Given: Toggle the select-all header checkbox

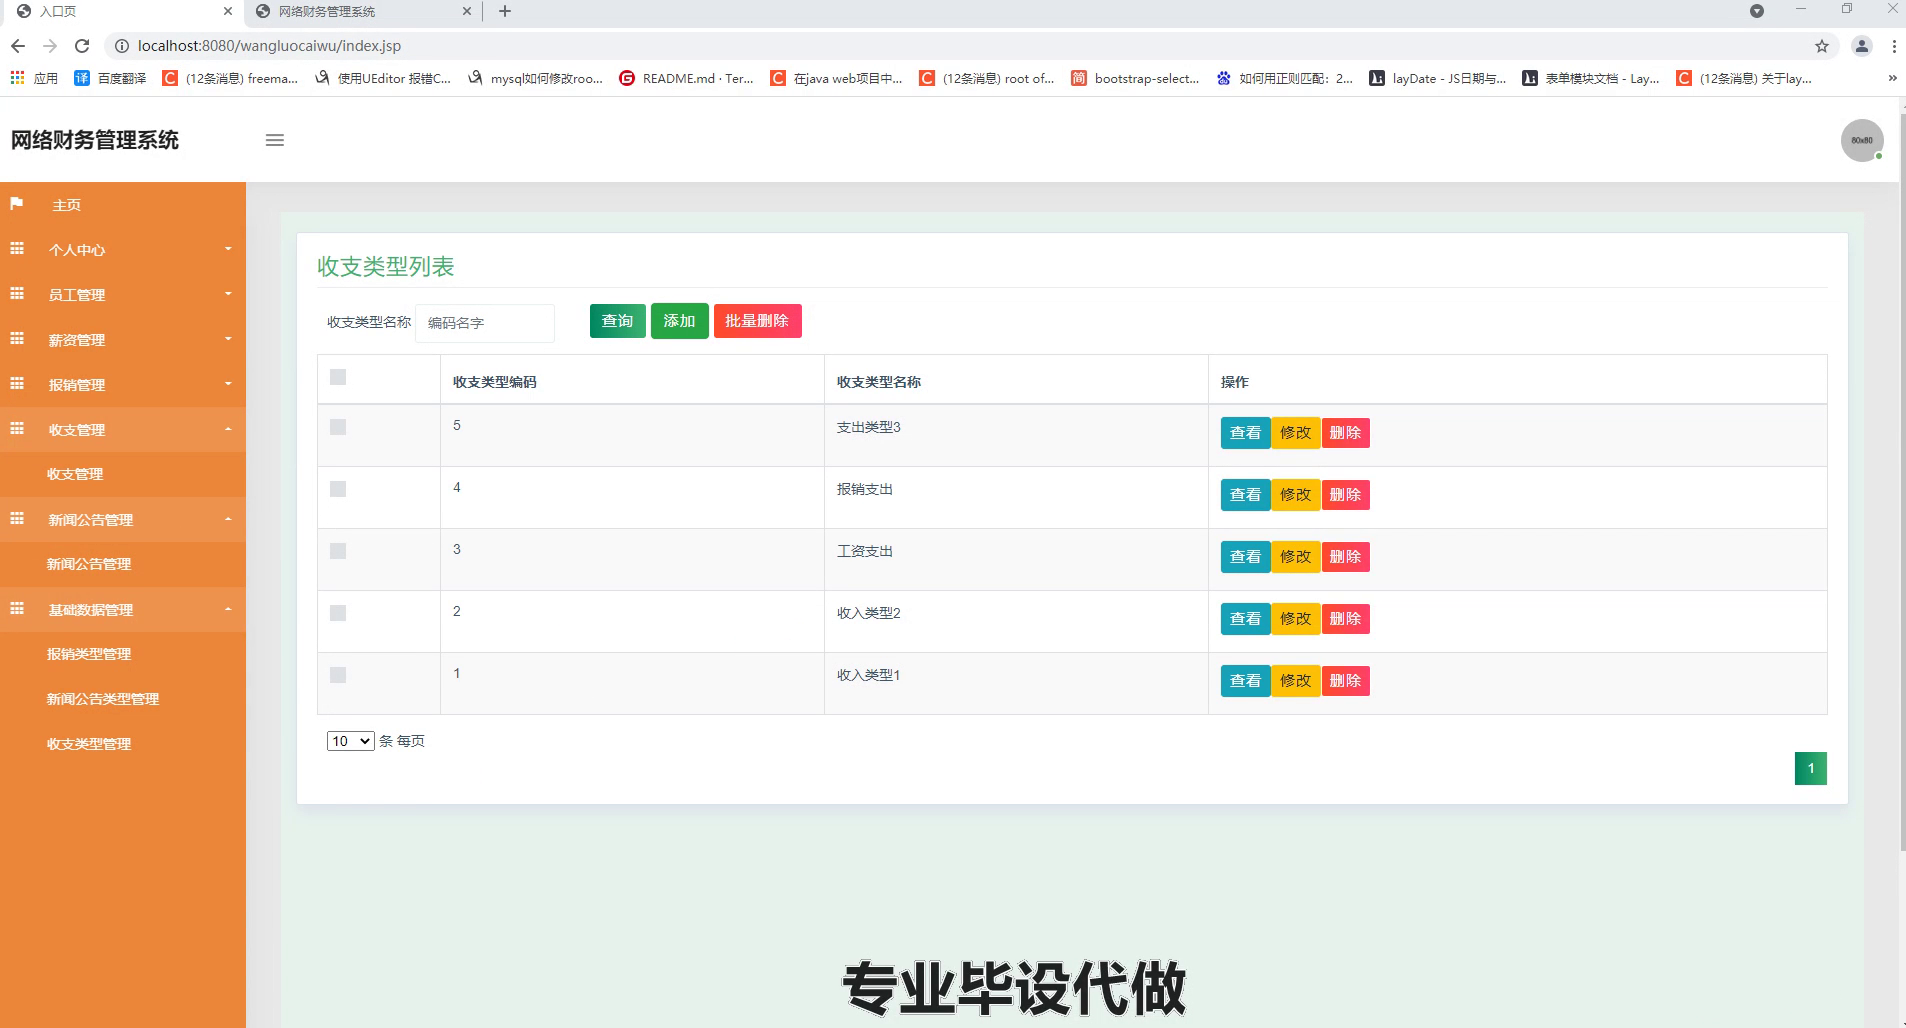Looking at the screenshot, I should (338, 377).
